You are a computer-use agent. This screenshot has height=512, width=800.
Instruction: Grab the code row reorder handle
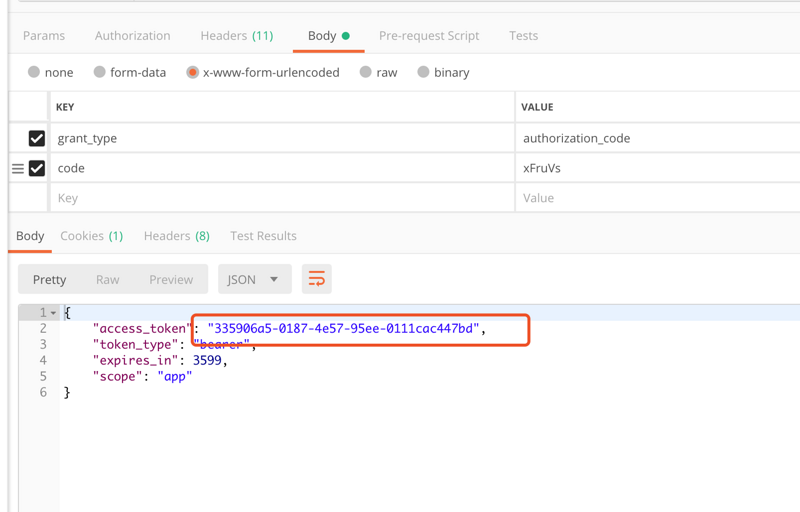tap(18, 168)
